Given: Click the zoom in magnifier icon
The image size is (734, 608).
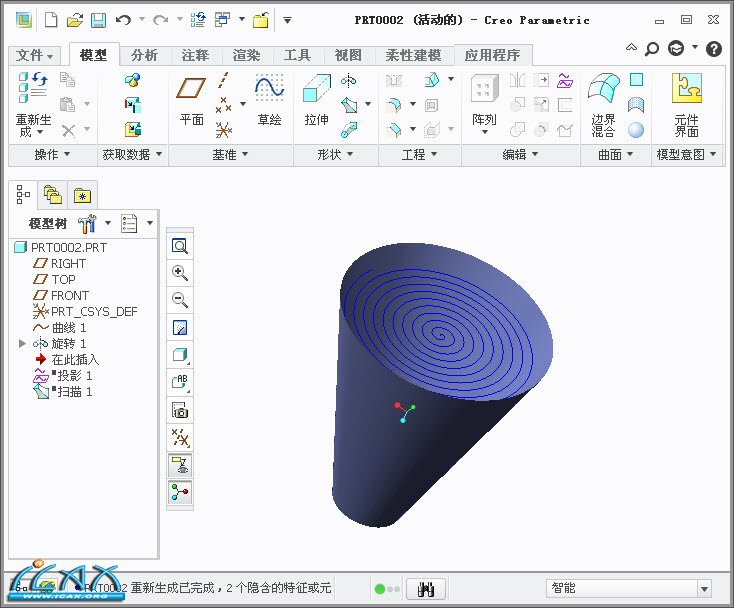Looking at the screenshot, I should tap(180, 273).
